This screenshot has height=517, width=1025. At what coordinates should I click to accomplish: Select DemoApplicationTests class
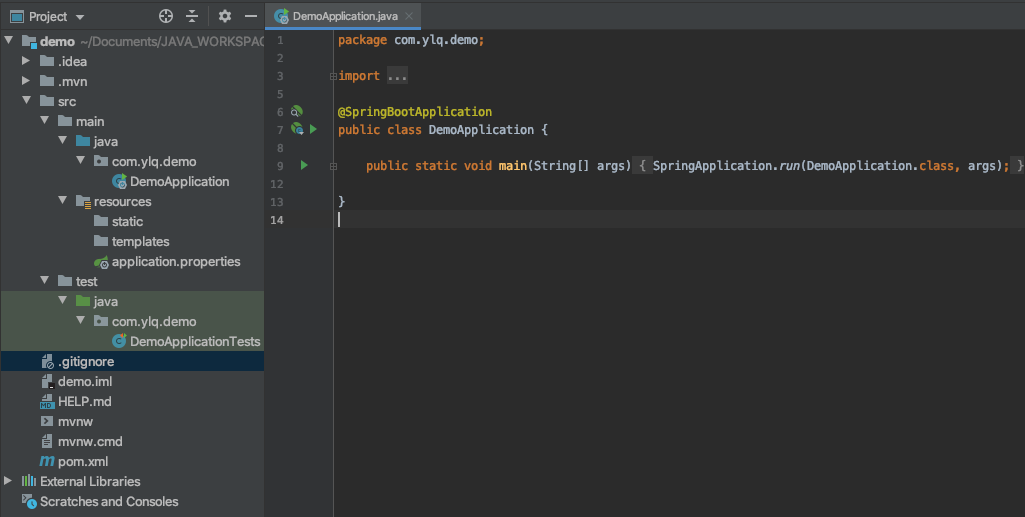[x=195, y=341]
